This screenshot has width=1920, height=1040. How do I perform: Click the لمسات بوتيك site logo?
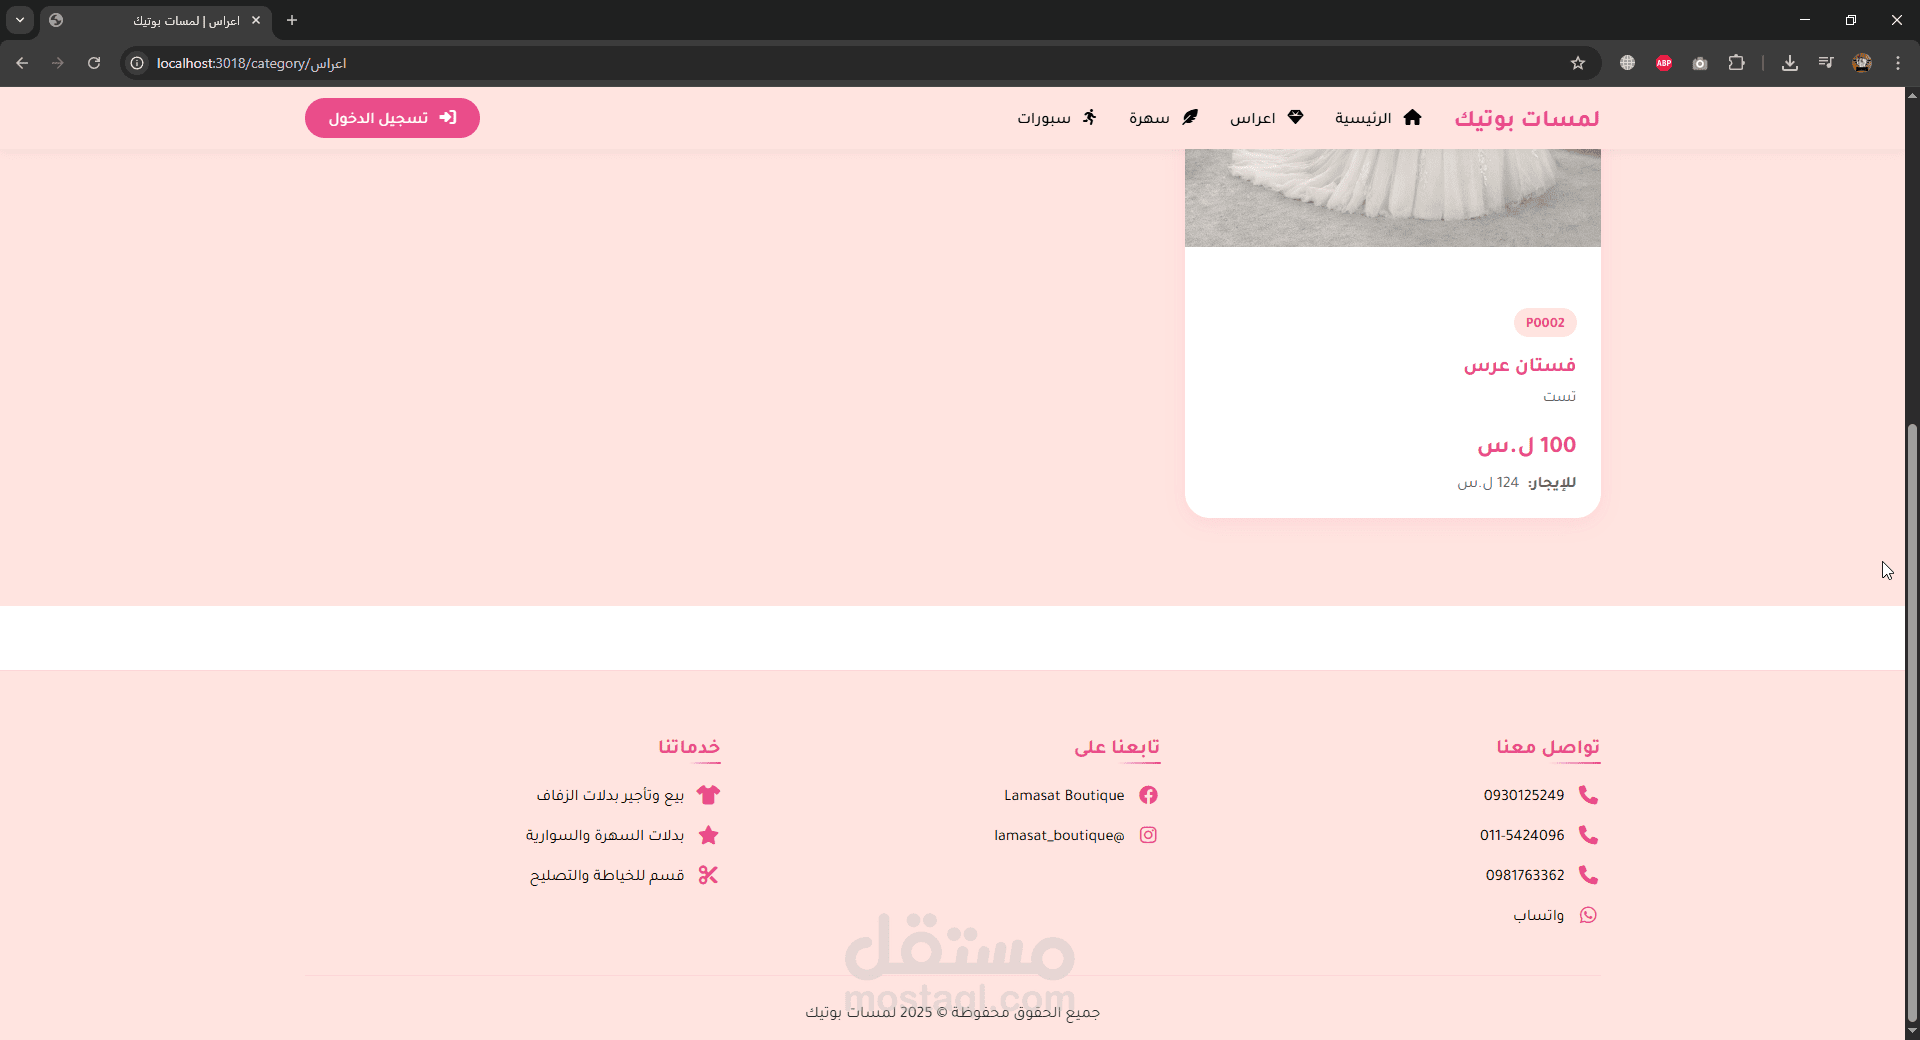(1526, 118)
